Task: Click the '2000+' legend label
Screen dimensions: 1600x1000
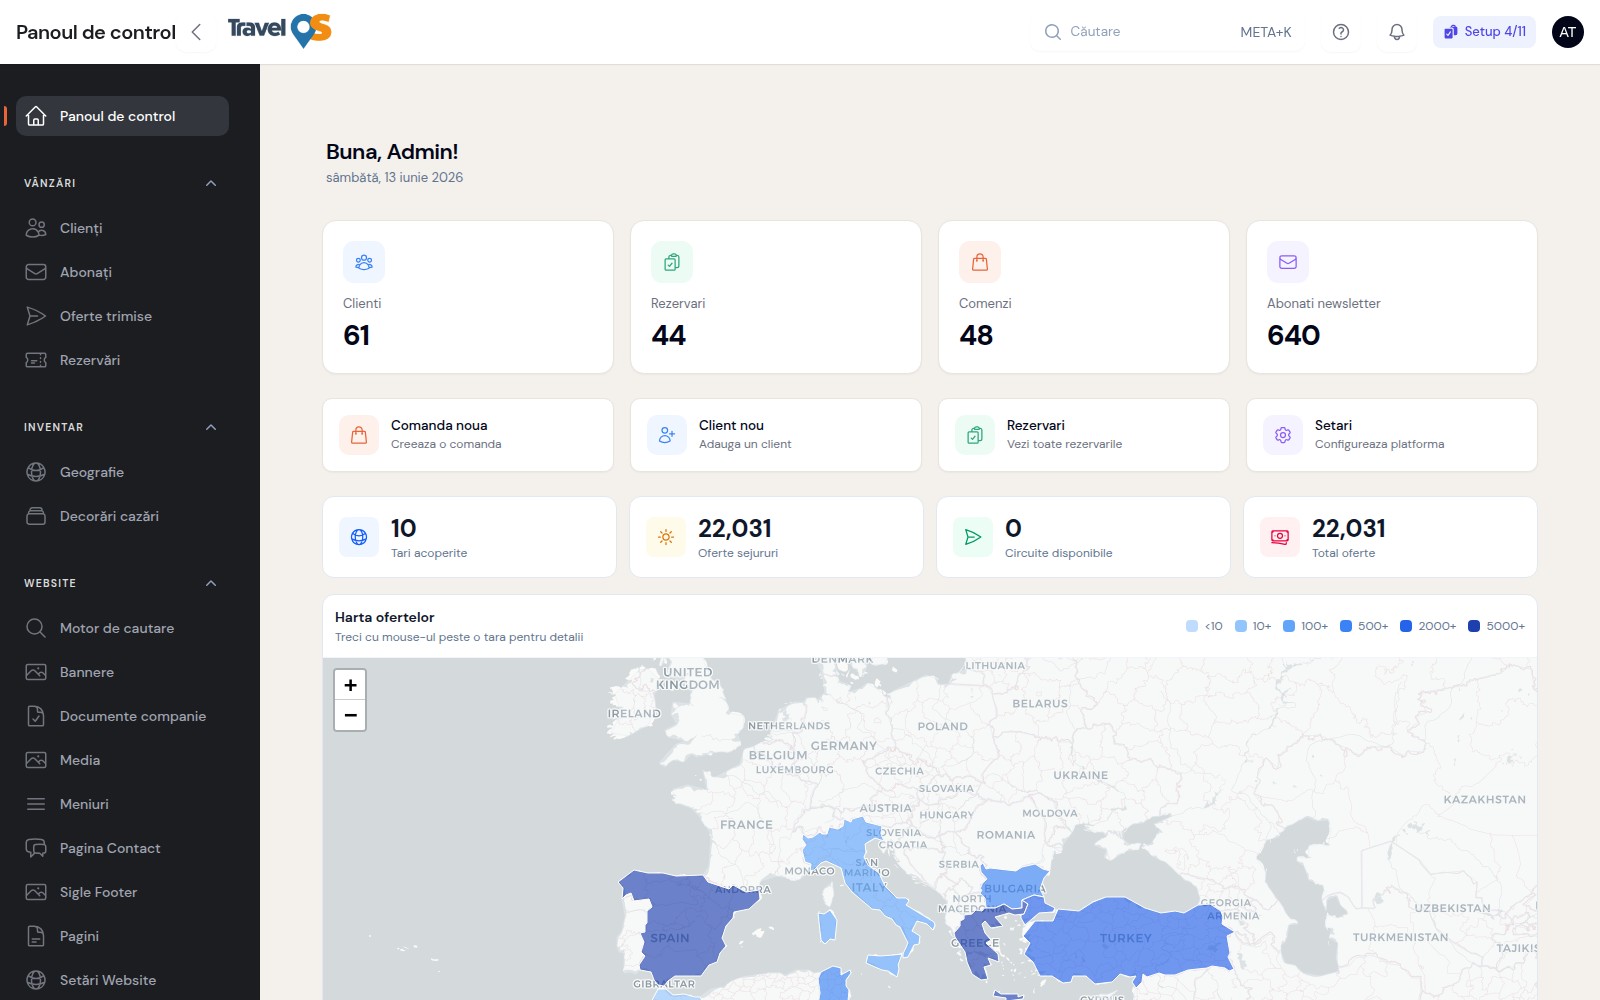Action: pyautogui.click(x=1437, y=626)
